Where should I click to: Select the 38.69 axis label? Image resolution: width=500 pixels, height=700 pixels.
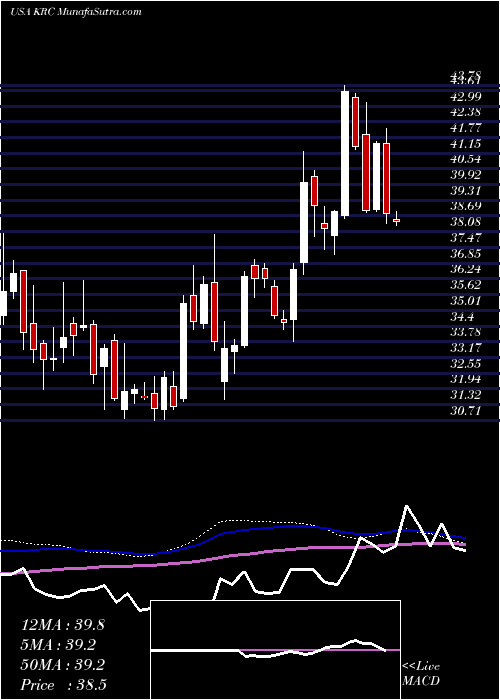click(466, 206)
